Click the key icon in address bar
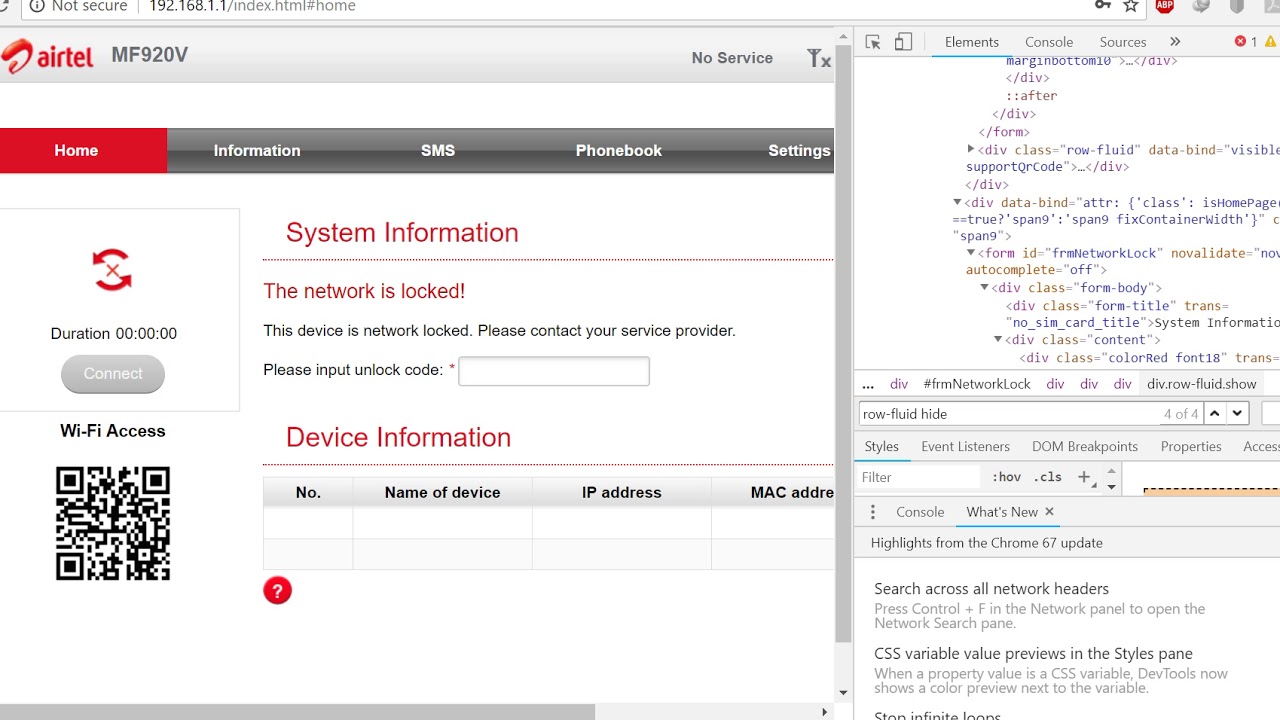Viewport: 1280px width, 720px height. pyautogui.click(x=1103, y=6)
